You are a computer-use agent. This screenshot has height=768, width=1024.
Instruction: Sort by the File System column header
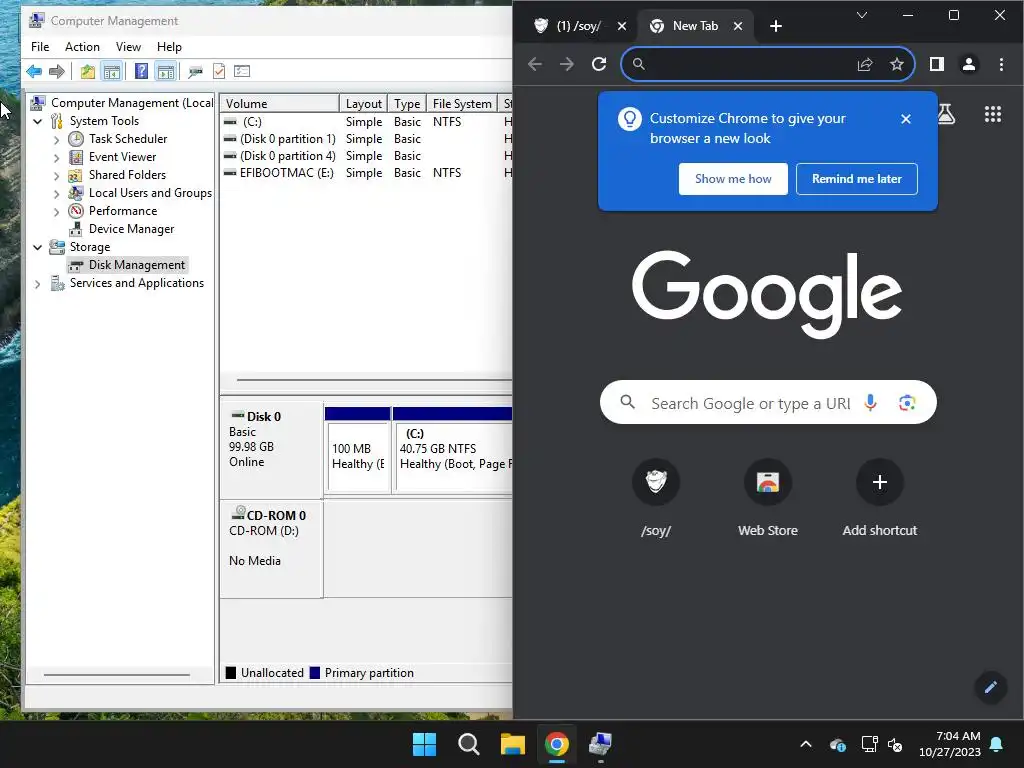click(462, 103)
